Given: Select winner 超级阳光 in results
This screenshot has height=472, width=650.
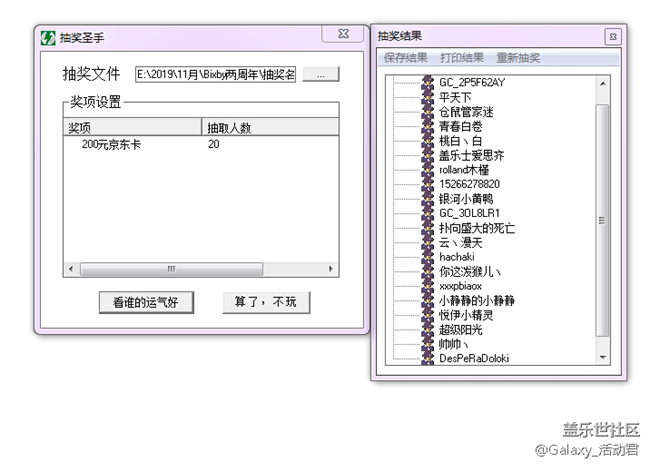Looking at the screenshot, I should [x=461, y=329].
